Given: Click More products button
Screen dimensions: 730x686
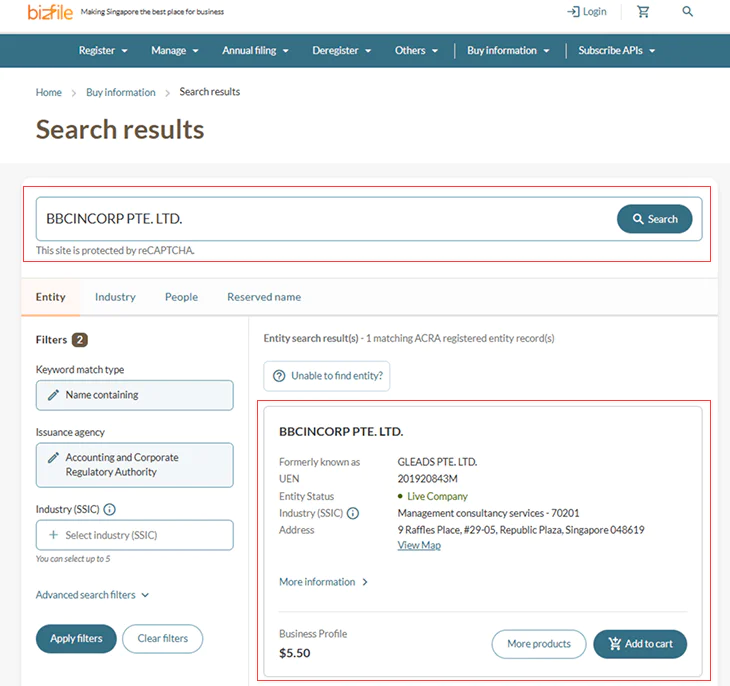Looking at the screenshot, I should point(539,644).
